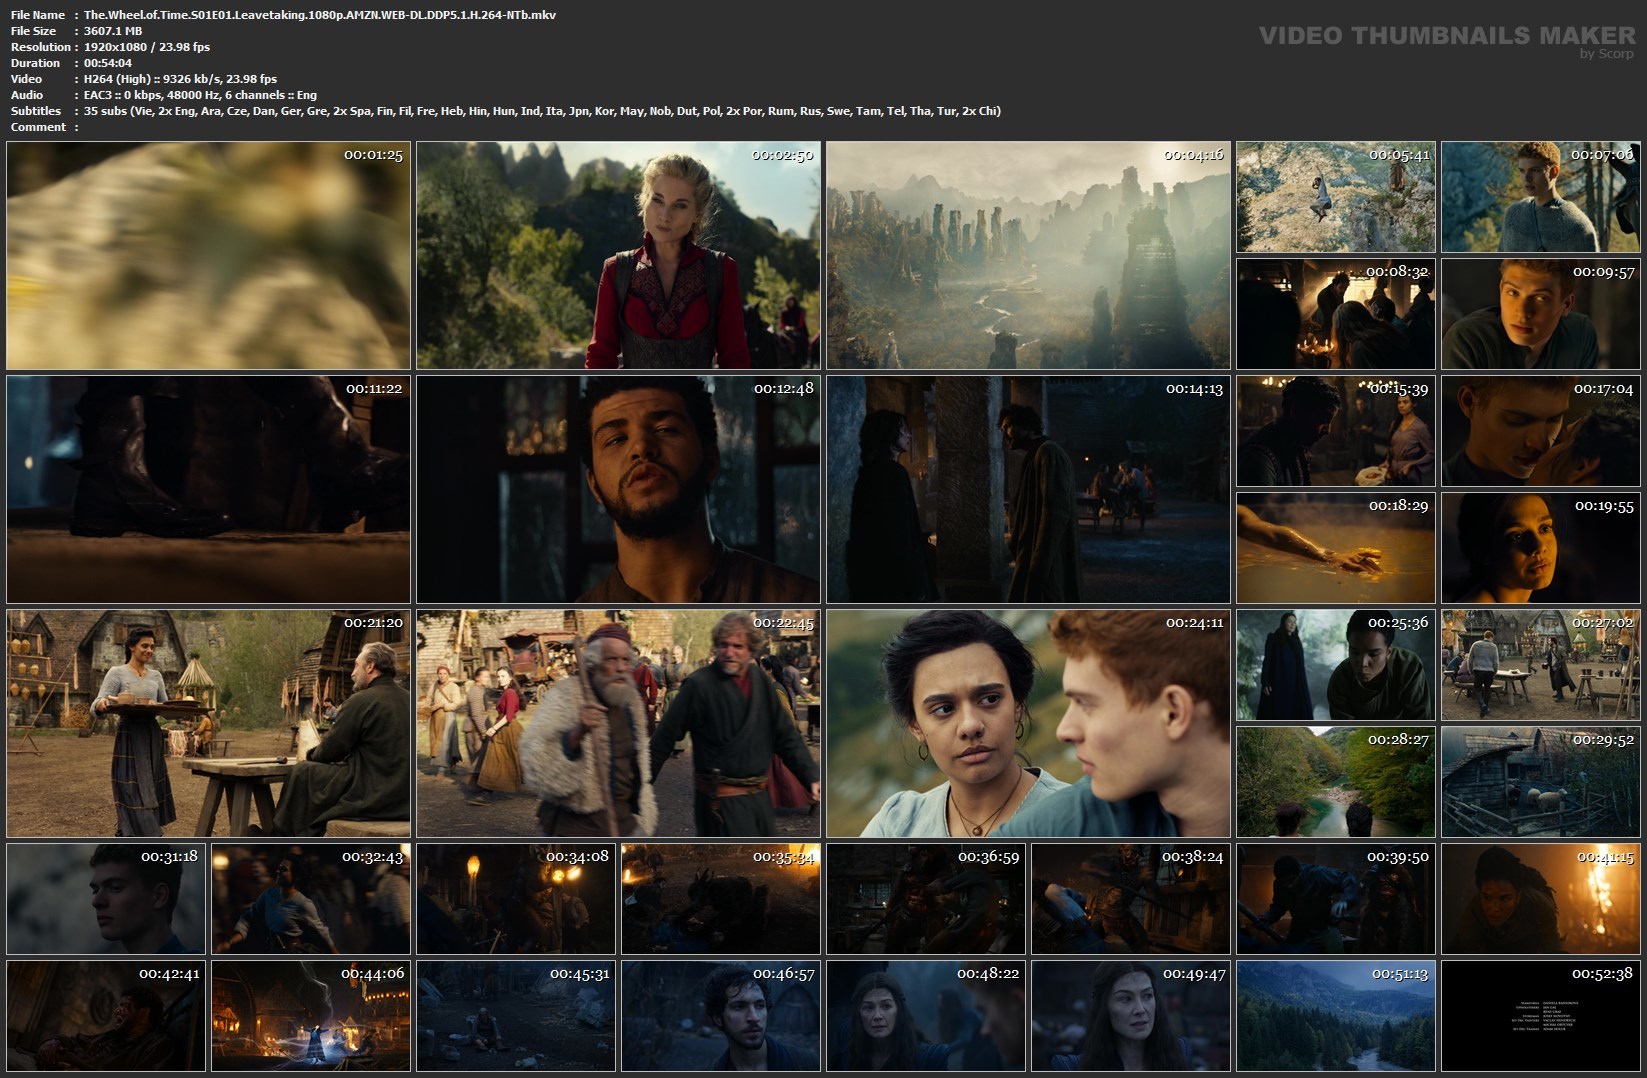Select the fire frame at 00:41:15
This screenshot has width=1647, height=1078.
click(1541, 899)
